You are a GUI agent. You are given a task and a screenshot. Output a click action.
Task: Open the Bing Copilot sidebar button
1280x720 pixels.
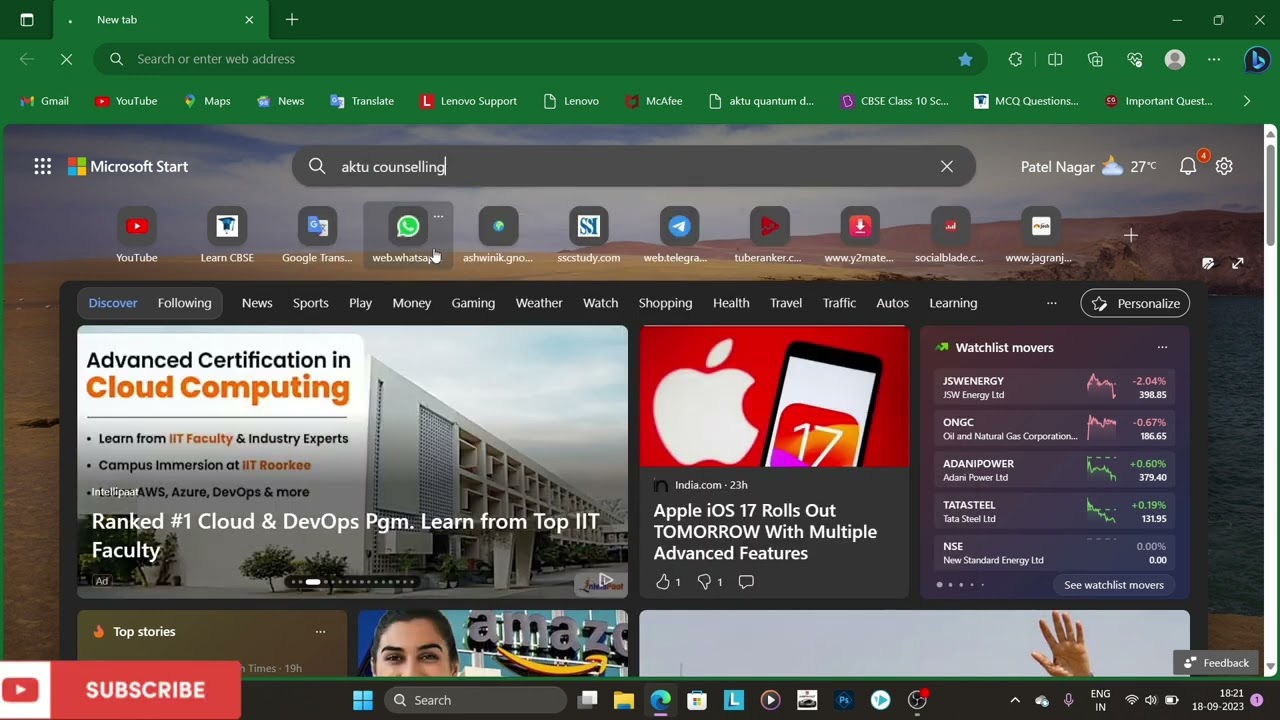(x=1257, y=60)
